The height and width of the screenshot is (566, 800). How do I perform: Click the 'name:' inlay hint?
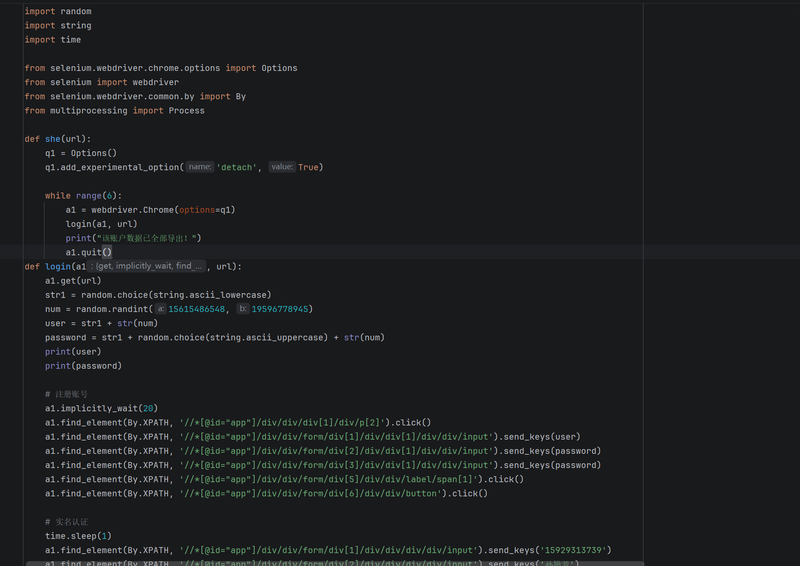pos(200,167)
